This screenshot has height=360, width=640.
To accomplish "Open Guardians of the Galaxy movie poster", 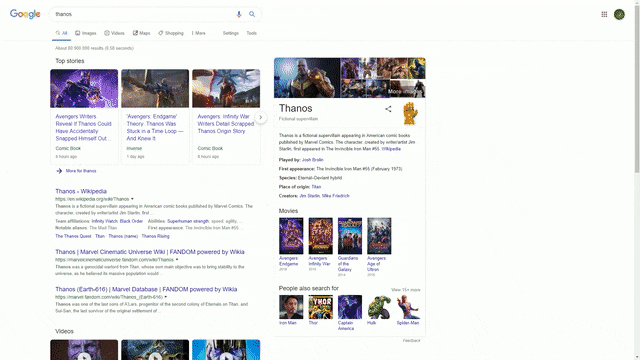I will 350,236.
